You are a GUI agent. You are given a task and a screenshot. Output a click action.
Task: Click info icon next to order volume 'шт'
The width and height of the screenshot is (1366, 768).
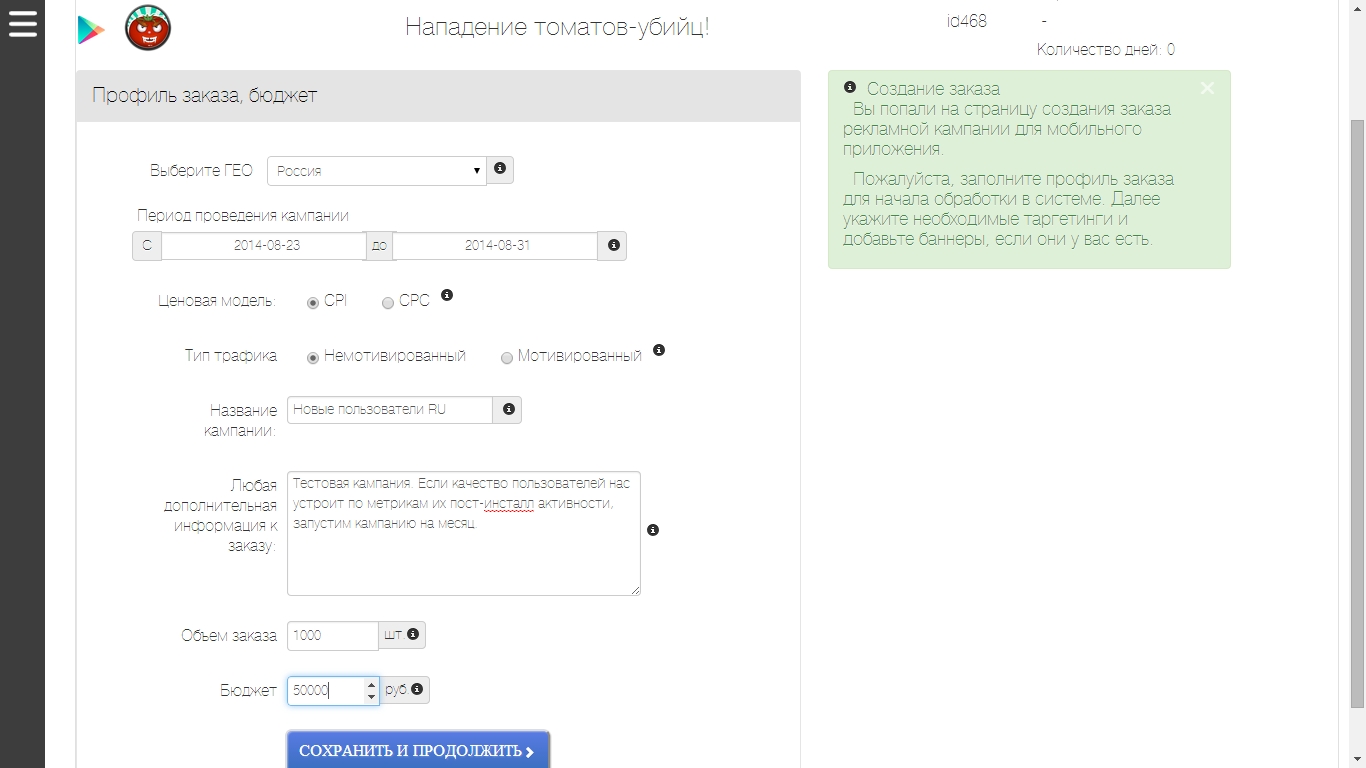413,634
